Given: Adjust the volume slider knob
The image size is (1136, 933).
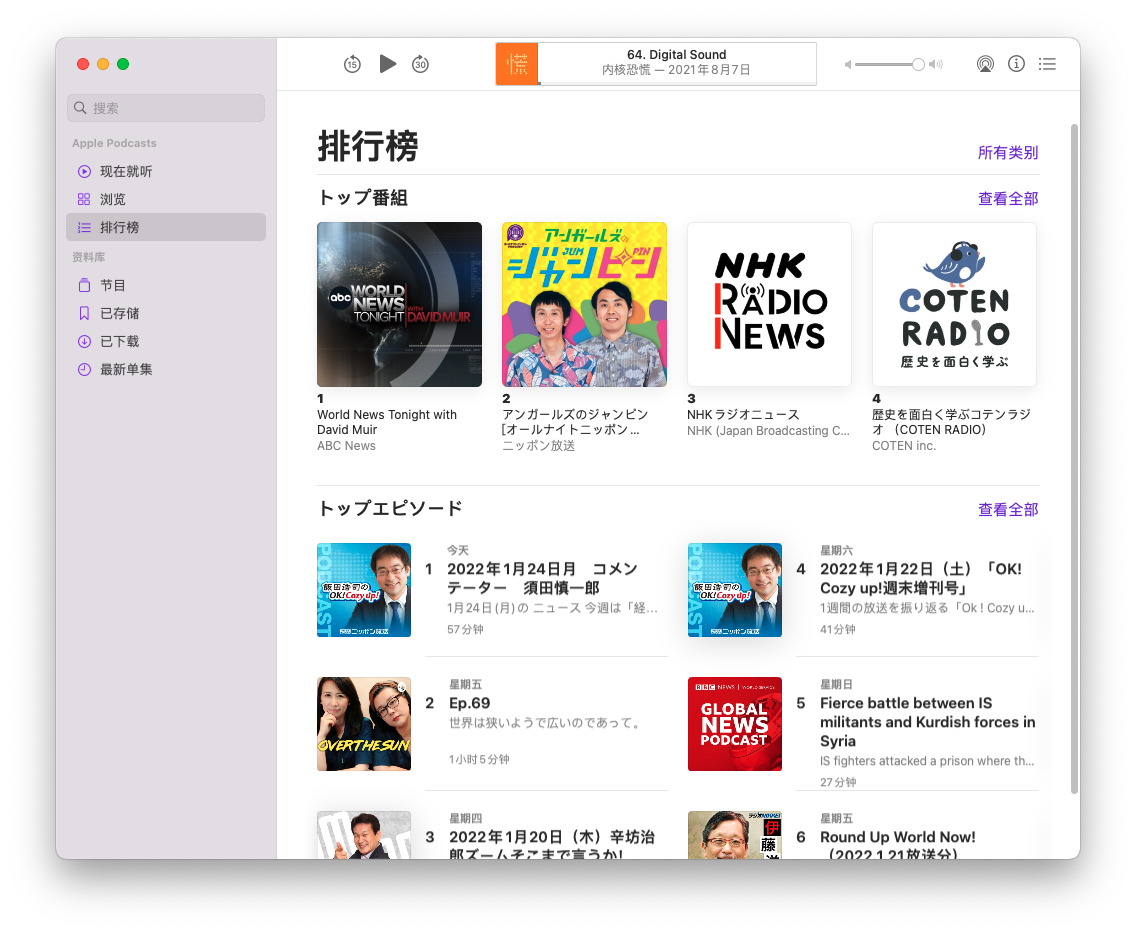Looking at the screenshot, I should click(x=918, y=64).
